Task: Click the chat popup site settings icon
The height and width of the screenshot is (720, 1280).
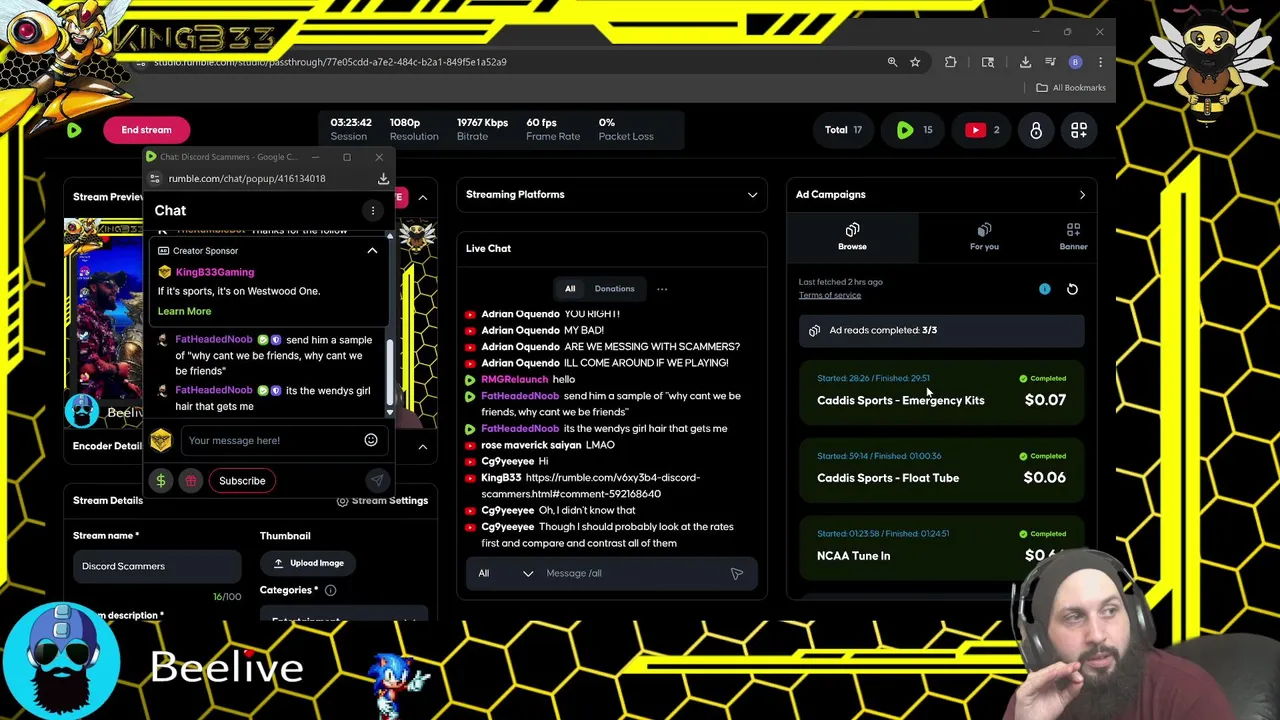Action: coord(156,179)
